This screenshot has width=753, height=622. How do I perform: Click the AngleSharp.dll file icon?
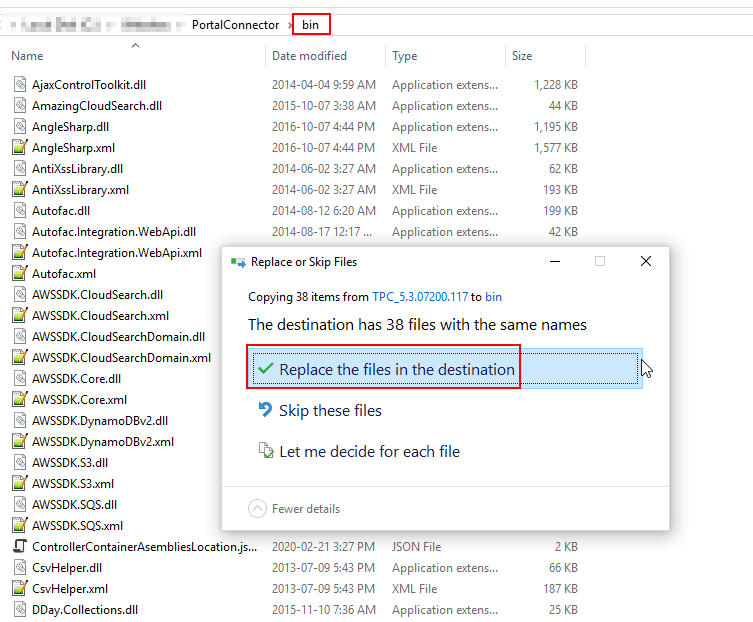pyautogui.click(x=20, y=127)
